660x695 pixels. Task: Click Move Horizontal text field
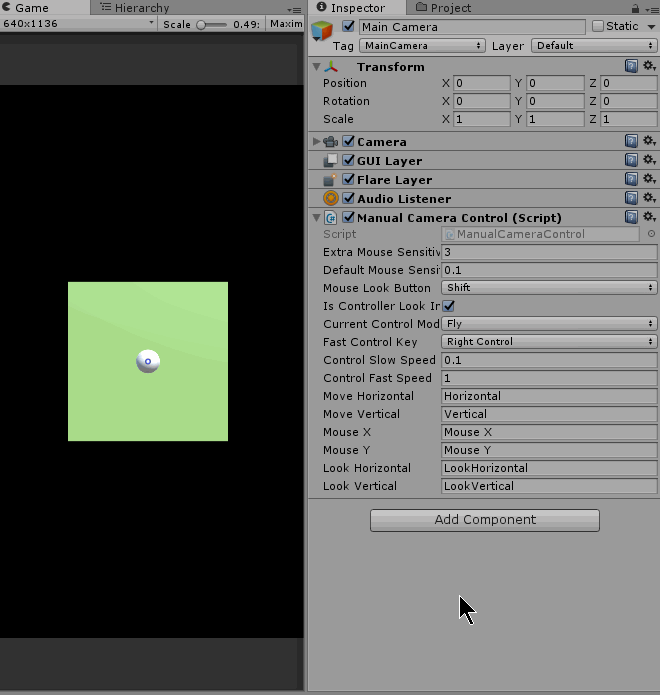(x=549, y=396)
